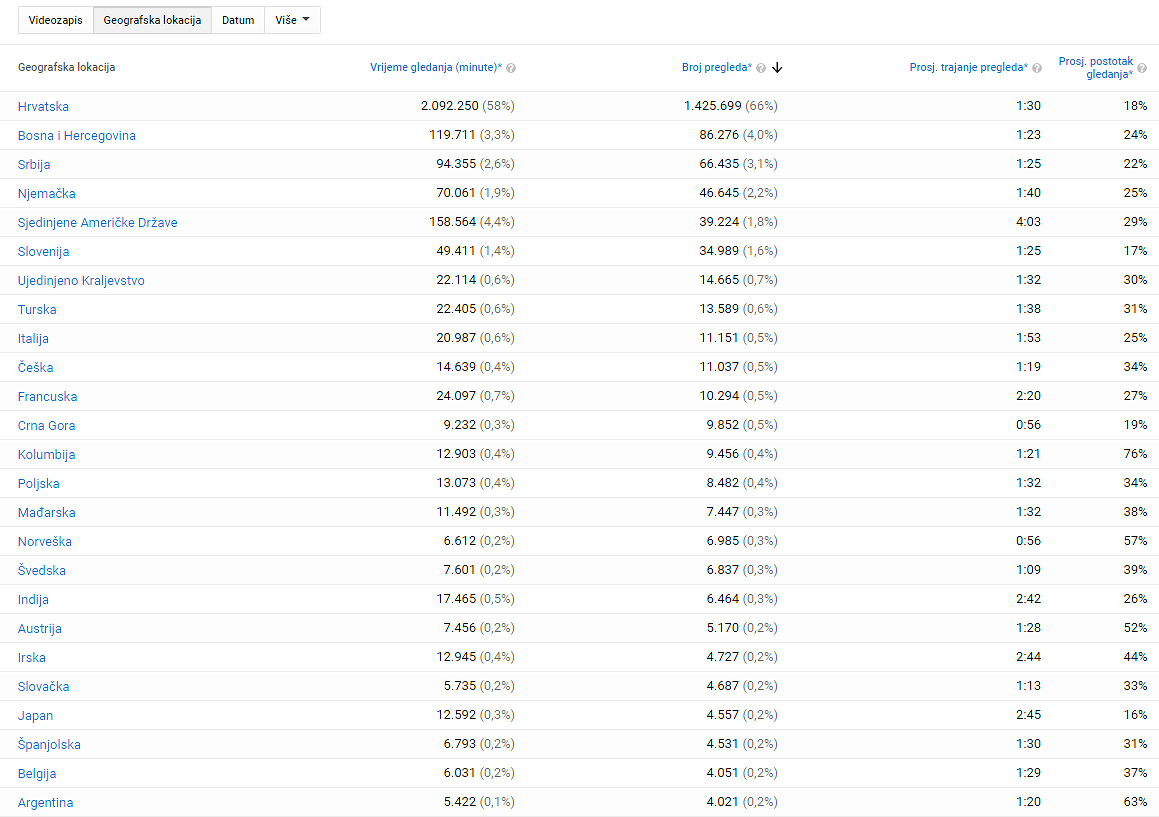This screenshot has width=1159, height=817.
Task: Switch to the Videozapis tab
Action: [56, 20]
